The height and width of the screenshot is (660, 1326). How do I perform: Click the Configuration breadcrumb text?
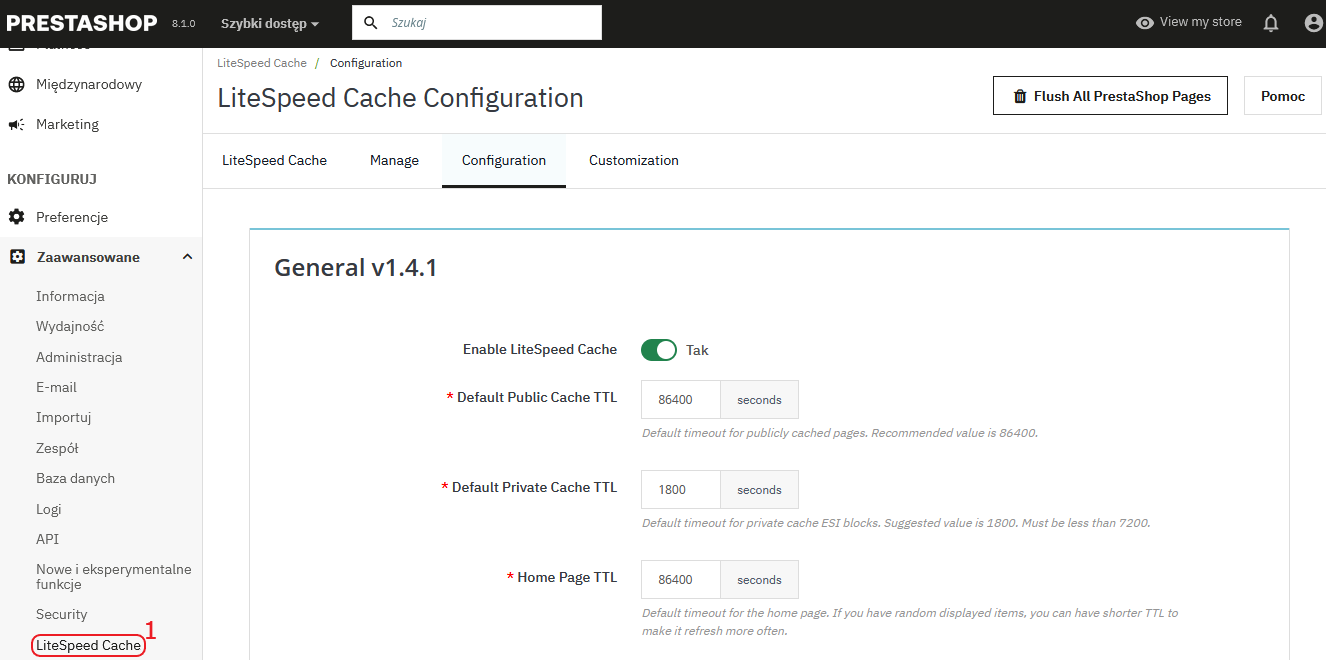pos(366,63)
